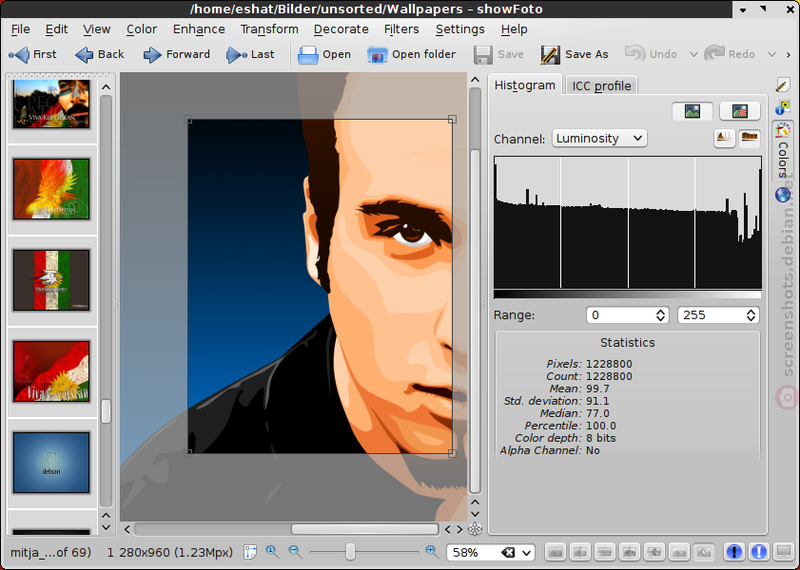Click the canvas horizontal scrollbar thumb
Image resolution: width=800 pixels, height=570 pixels.
(x=364, y=529)
